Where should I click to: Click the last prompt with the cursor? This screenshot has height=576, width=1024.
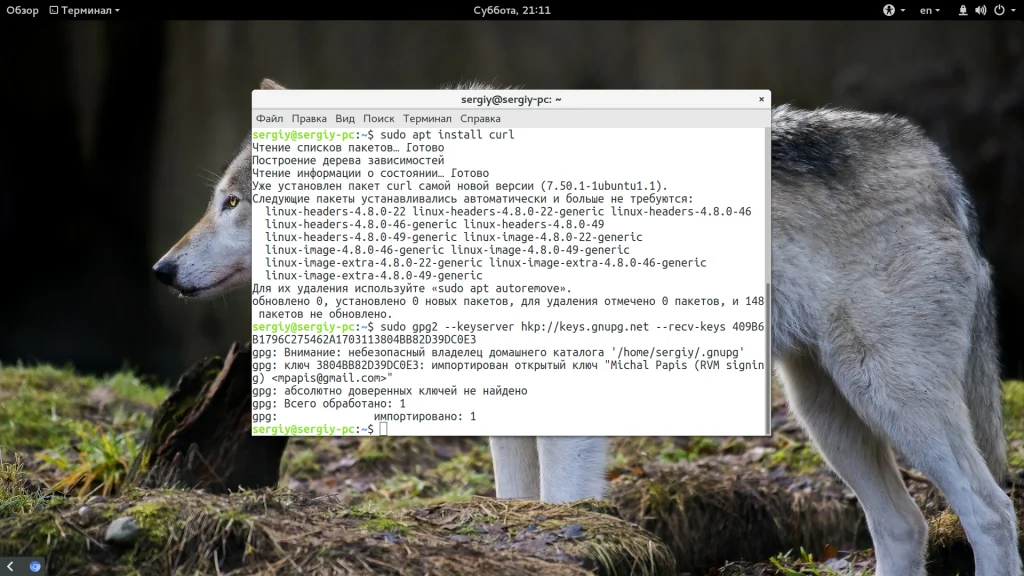coord(320,429)
